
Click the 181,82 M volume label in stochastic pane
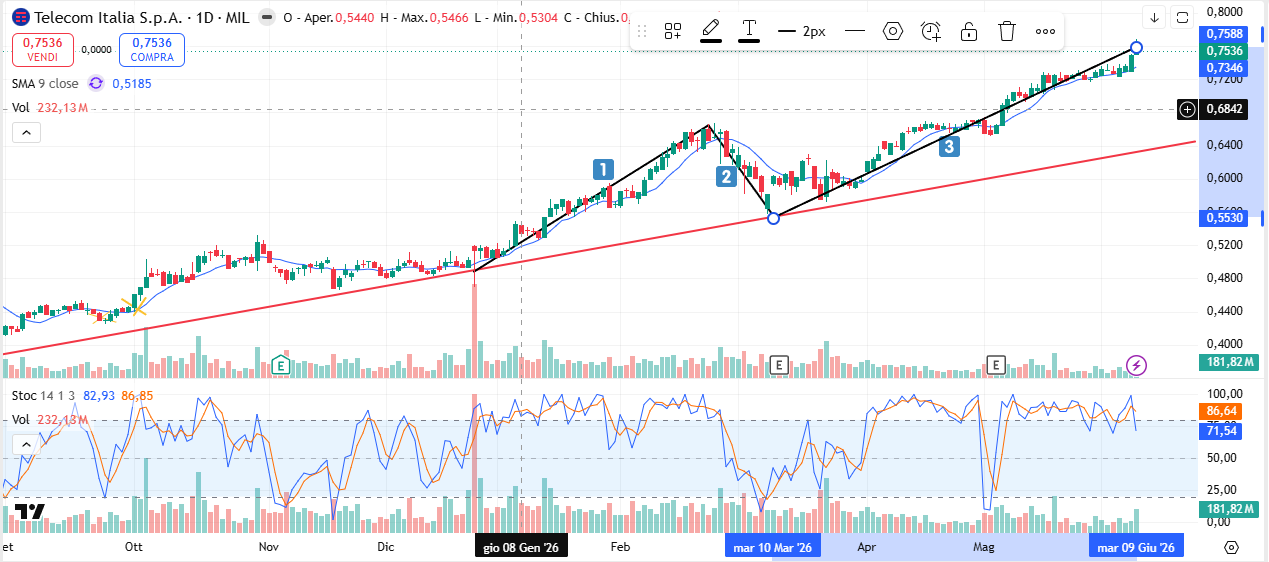(x=1230, y=509)
